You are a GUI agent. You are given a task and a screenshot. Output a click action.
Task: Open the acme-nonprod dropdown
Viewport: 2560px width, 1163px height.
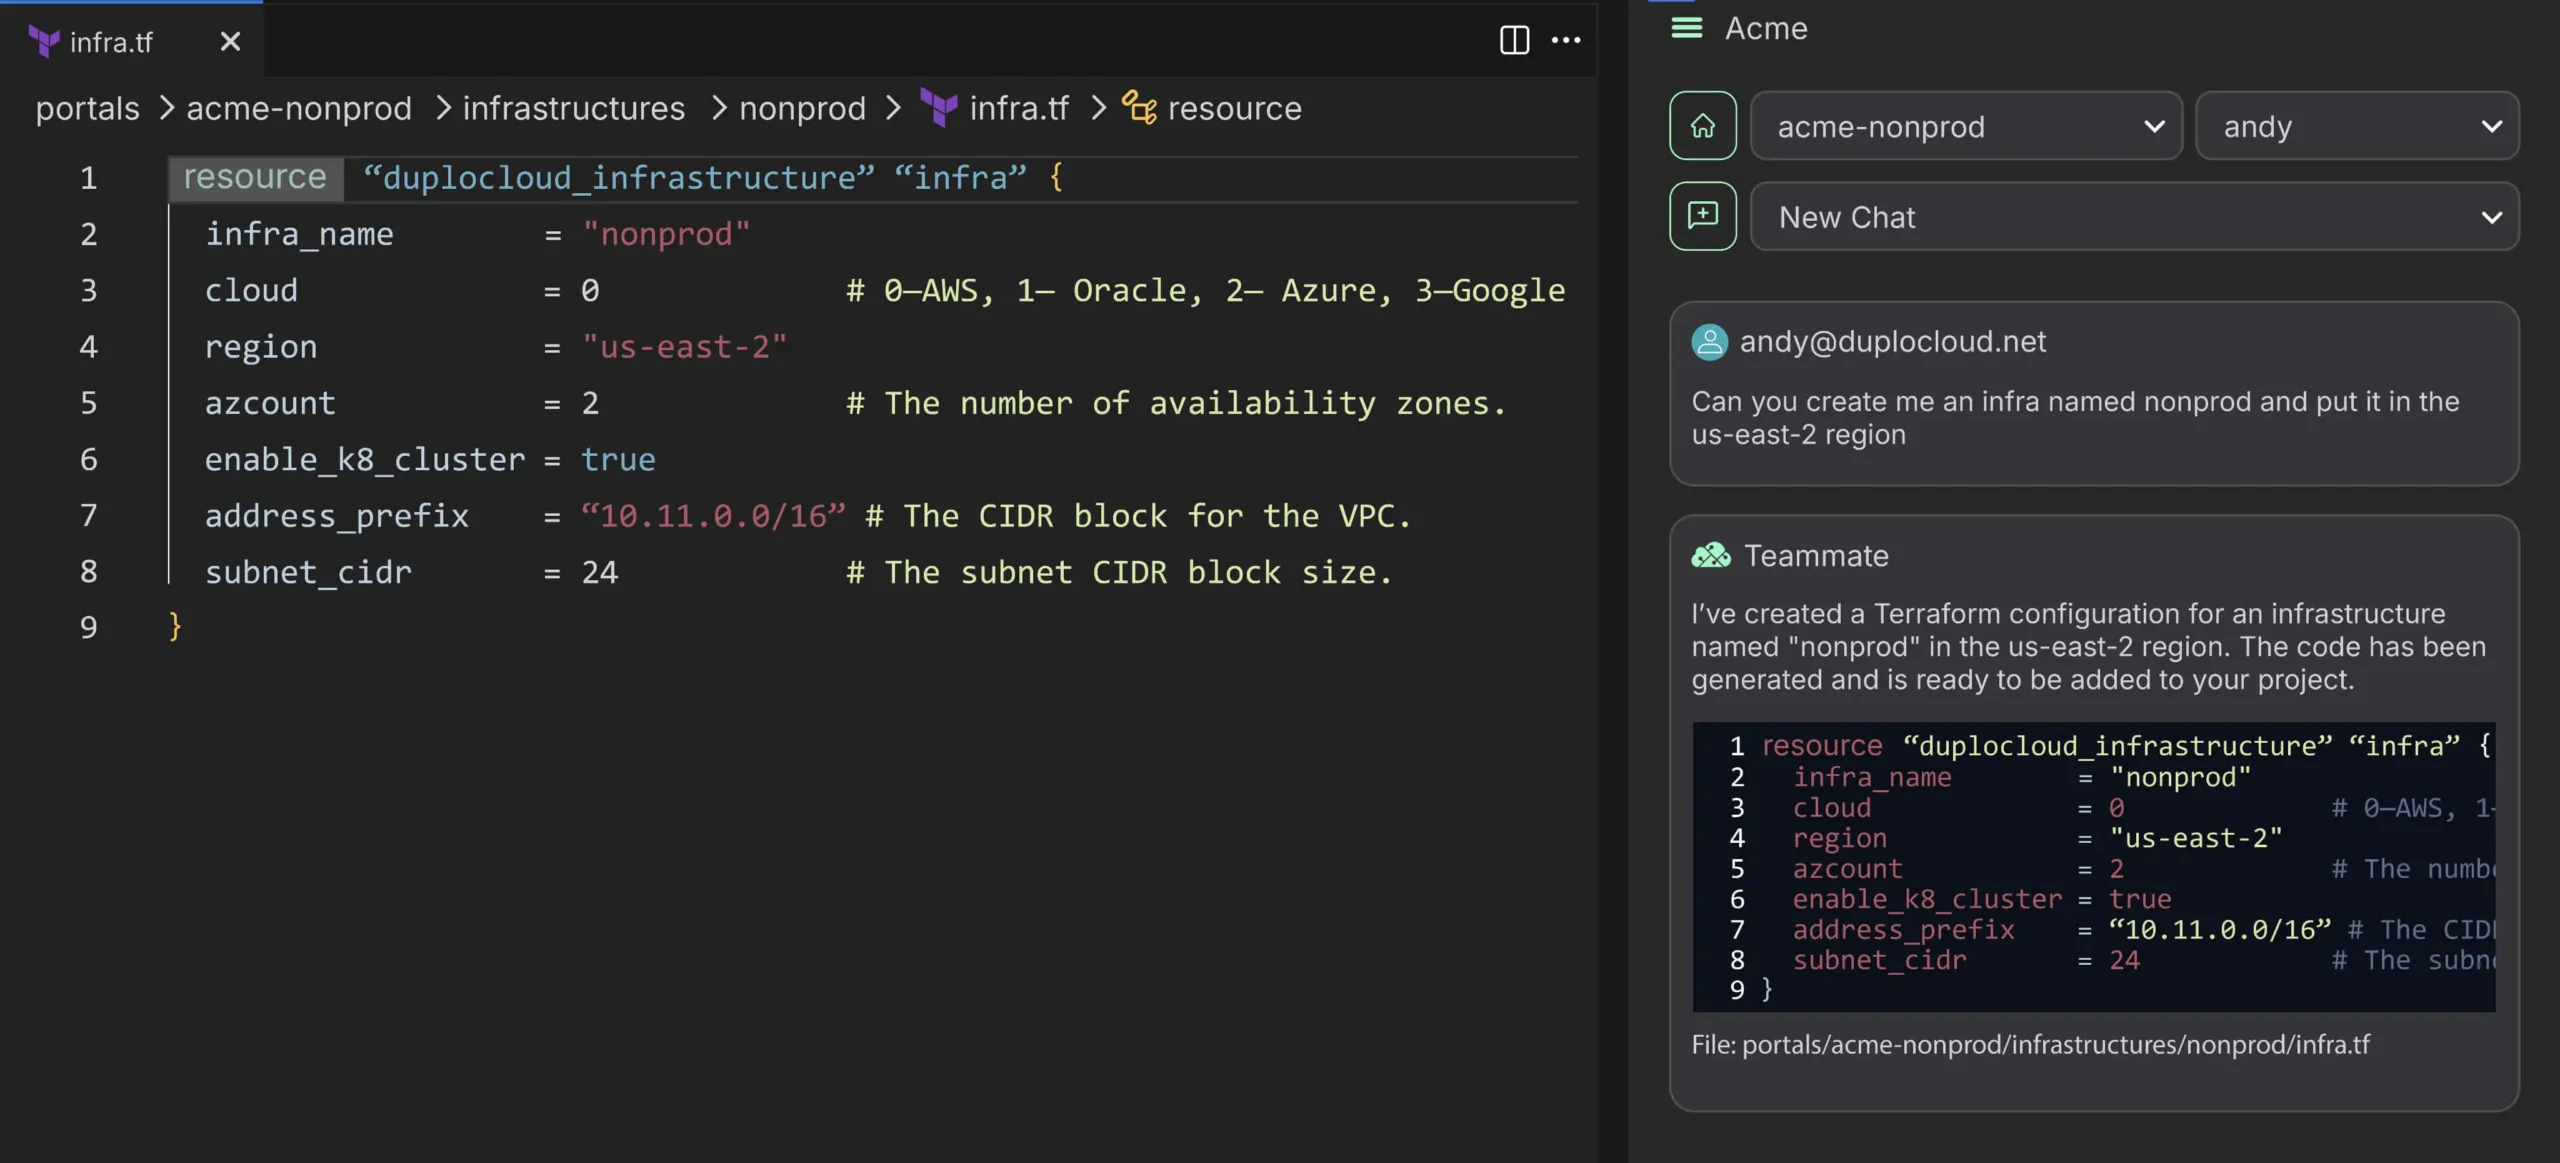(1965, 126)
